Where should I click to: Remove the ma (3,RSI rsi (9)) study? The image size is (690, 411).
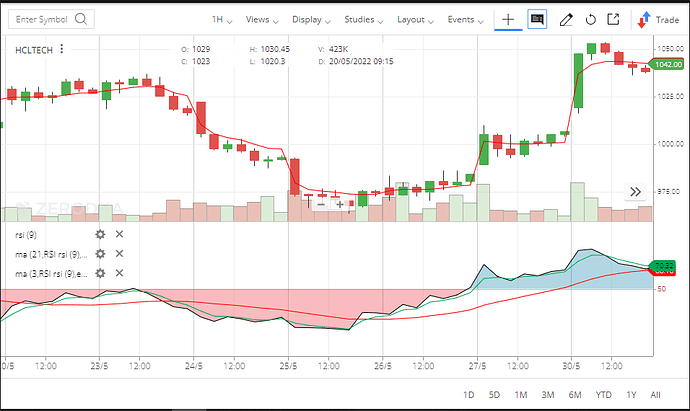pos(119,273)
